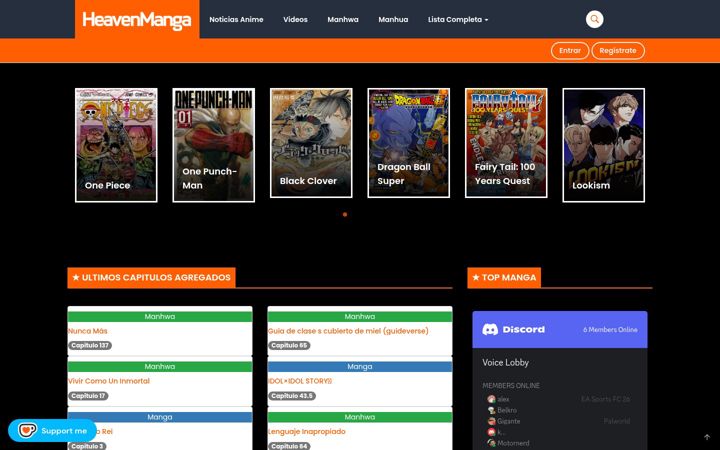Image resolution: width=720 pixels, height=450 pixels.
Task: Click the EA Sports FC activity text
Action: click(606, 399)
